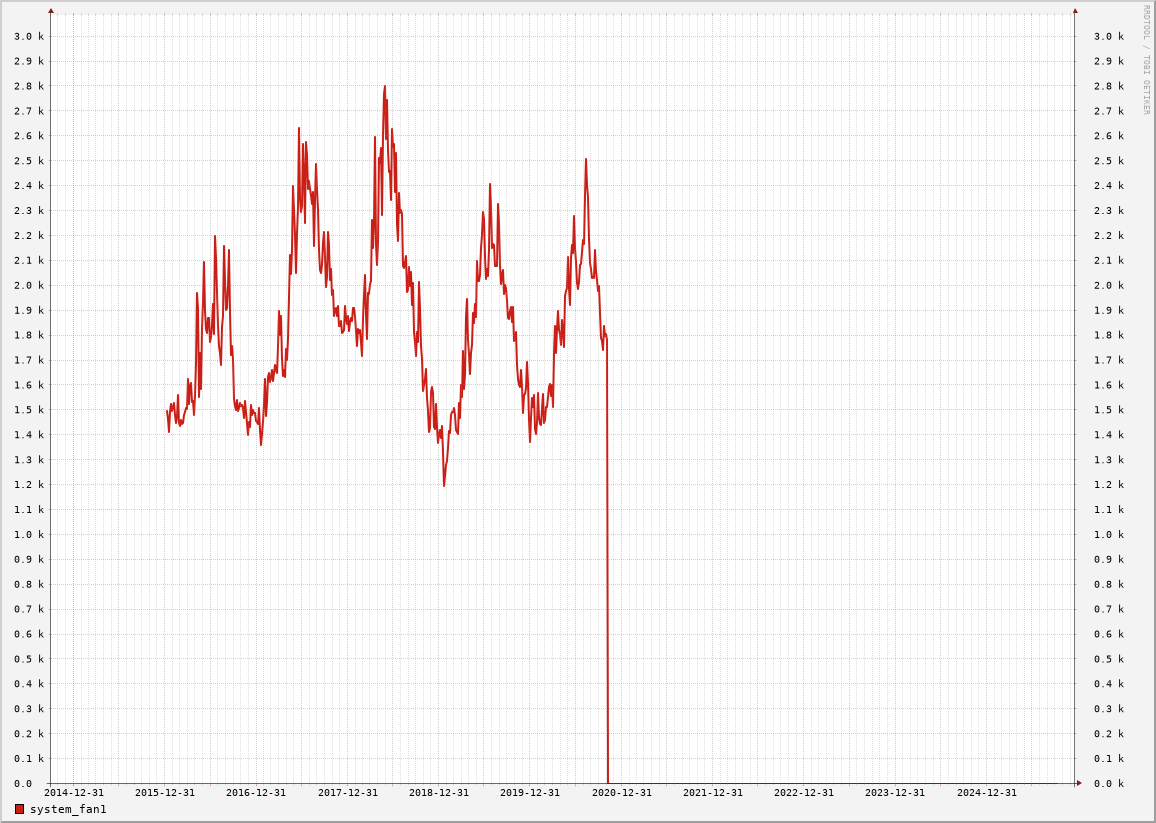Screen dimensions: 1156x823
Task: Click the system_fan1 legend label
Action: point(68,809)
